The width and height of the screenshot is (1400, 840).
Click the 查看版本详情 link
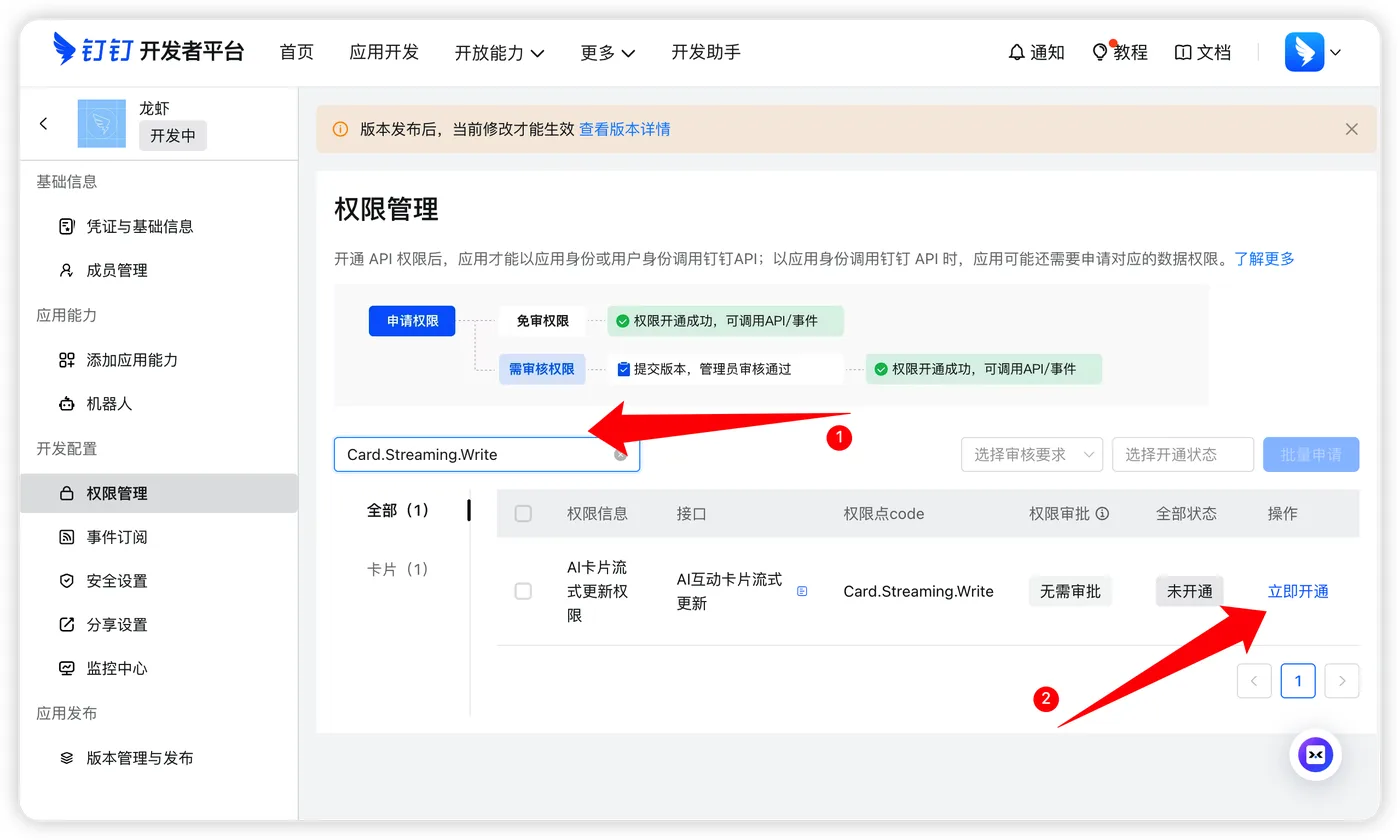click(x=625, y=129)
